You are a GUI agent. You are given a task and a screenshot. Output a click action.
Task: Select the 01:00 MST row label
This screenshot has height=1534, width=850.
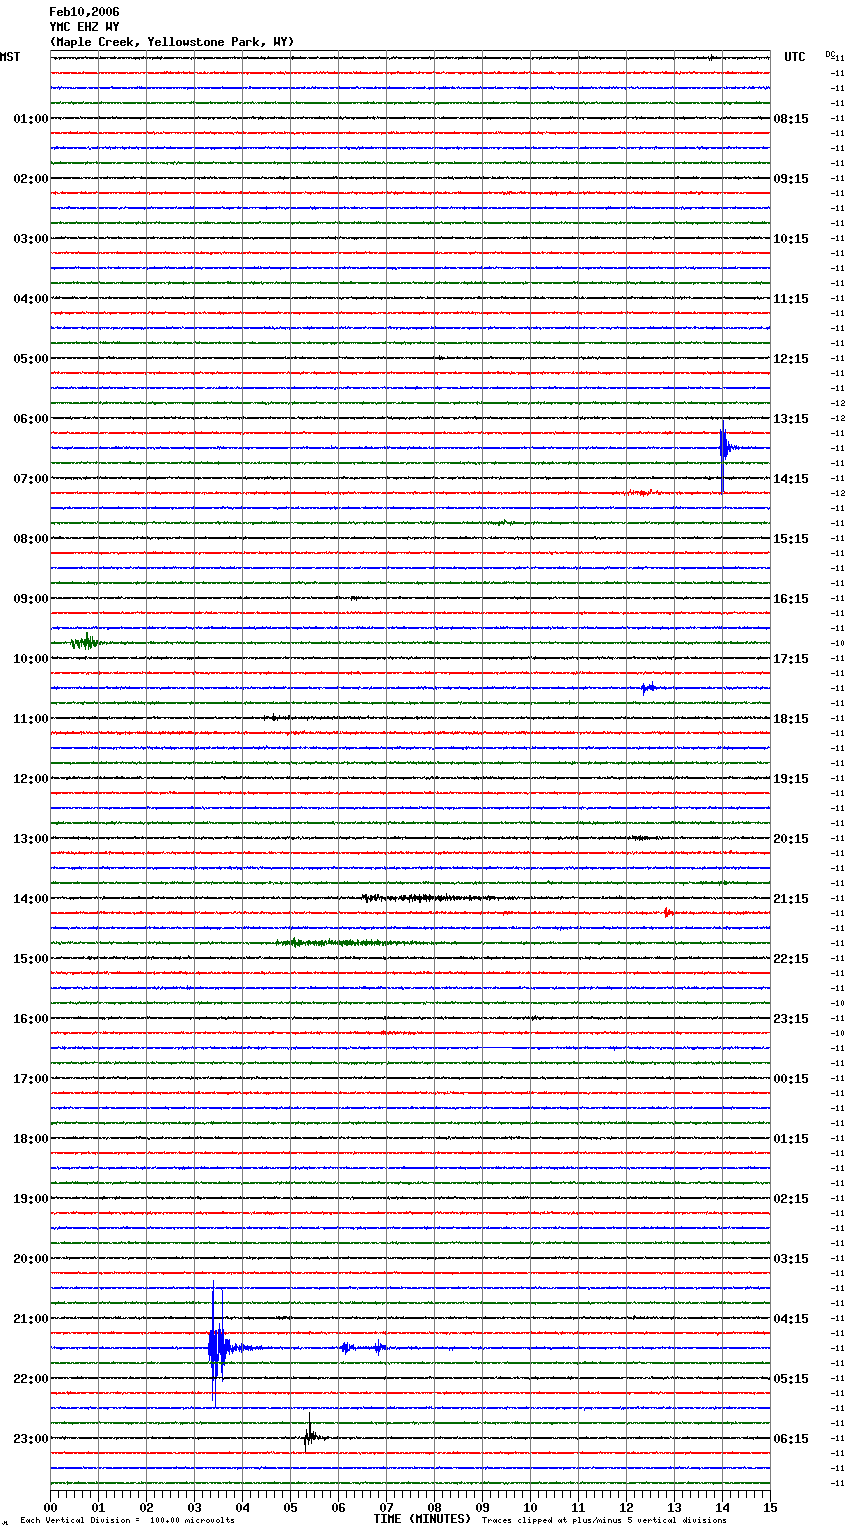click(x=31, y=119)
